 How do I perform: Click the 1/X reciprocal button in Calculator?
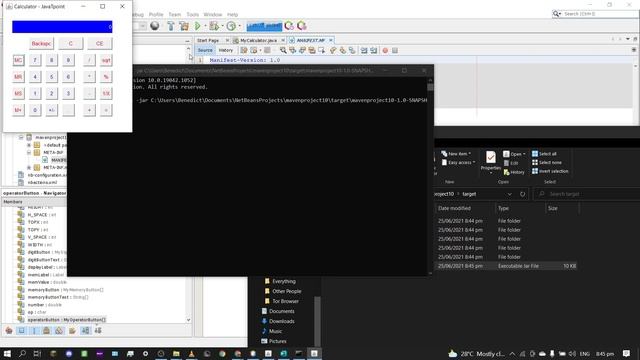point(106,93)
